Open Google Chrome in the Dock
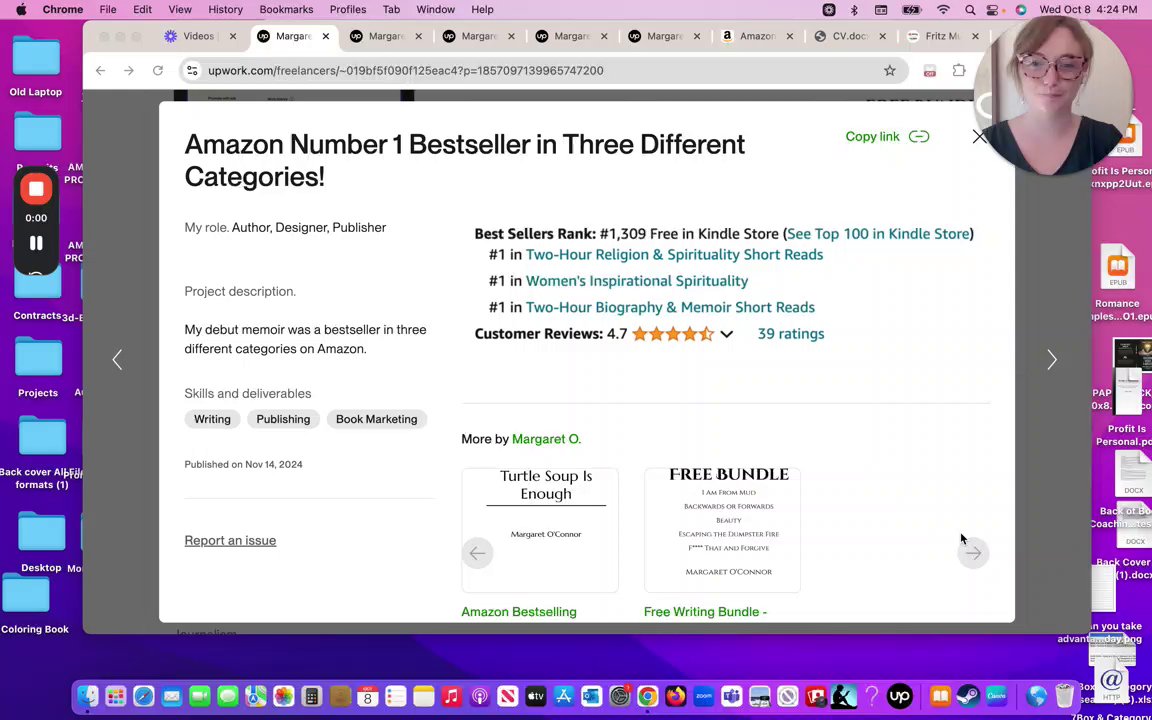The height and width of the screenshot is (720, 1152). point(647,695)
